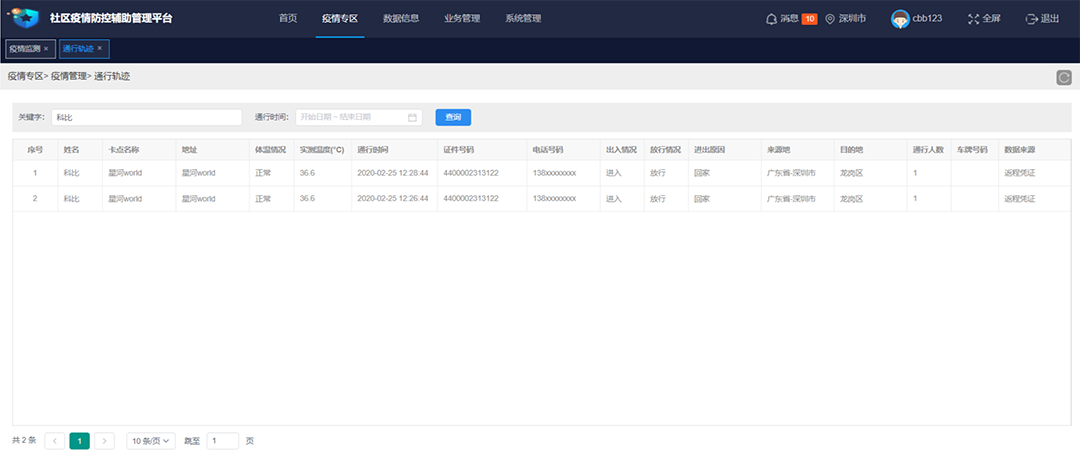Viewport: 1080px width, 458px height.
Task: Focus the 跳至 page number input
Action: click(x=222, y=441)
